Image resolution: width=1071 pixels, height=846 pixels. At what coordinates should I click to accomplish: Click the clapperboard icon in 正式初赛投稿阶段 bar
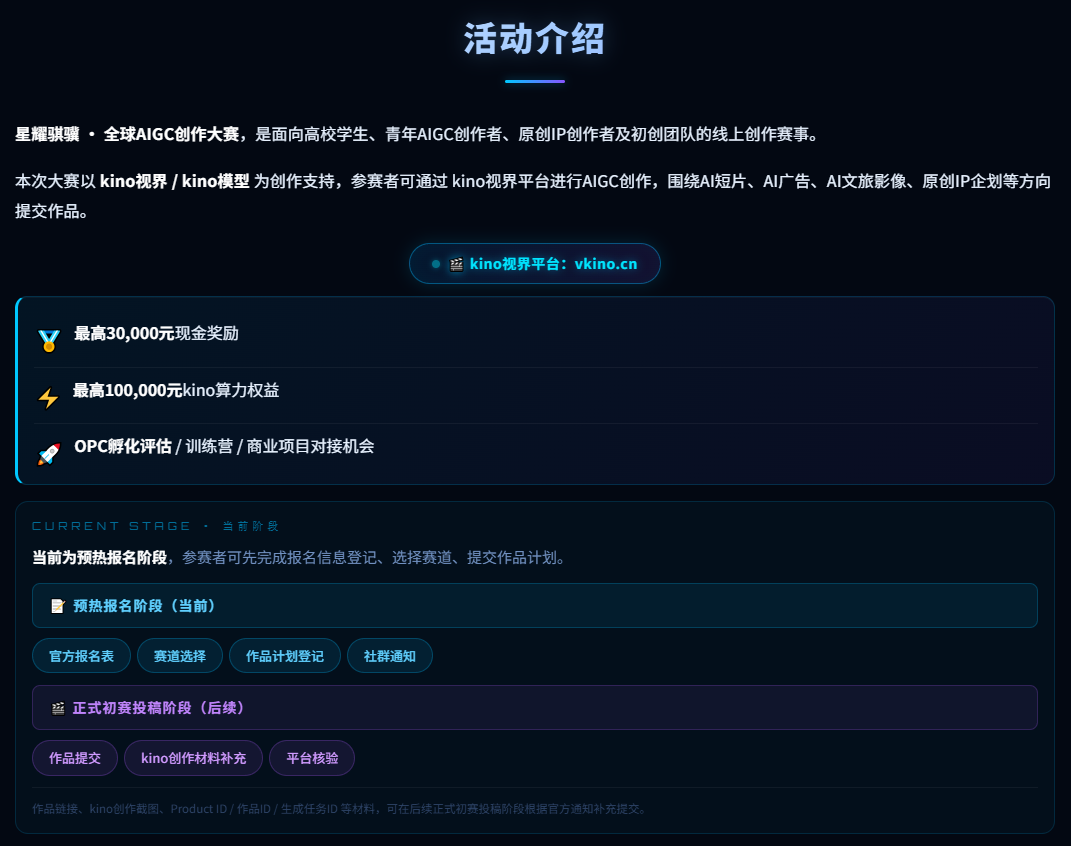click(x=58, y=708)
